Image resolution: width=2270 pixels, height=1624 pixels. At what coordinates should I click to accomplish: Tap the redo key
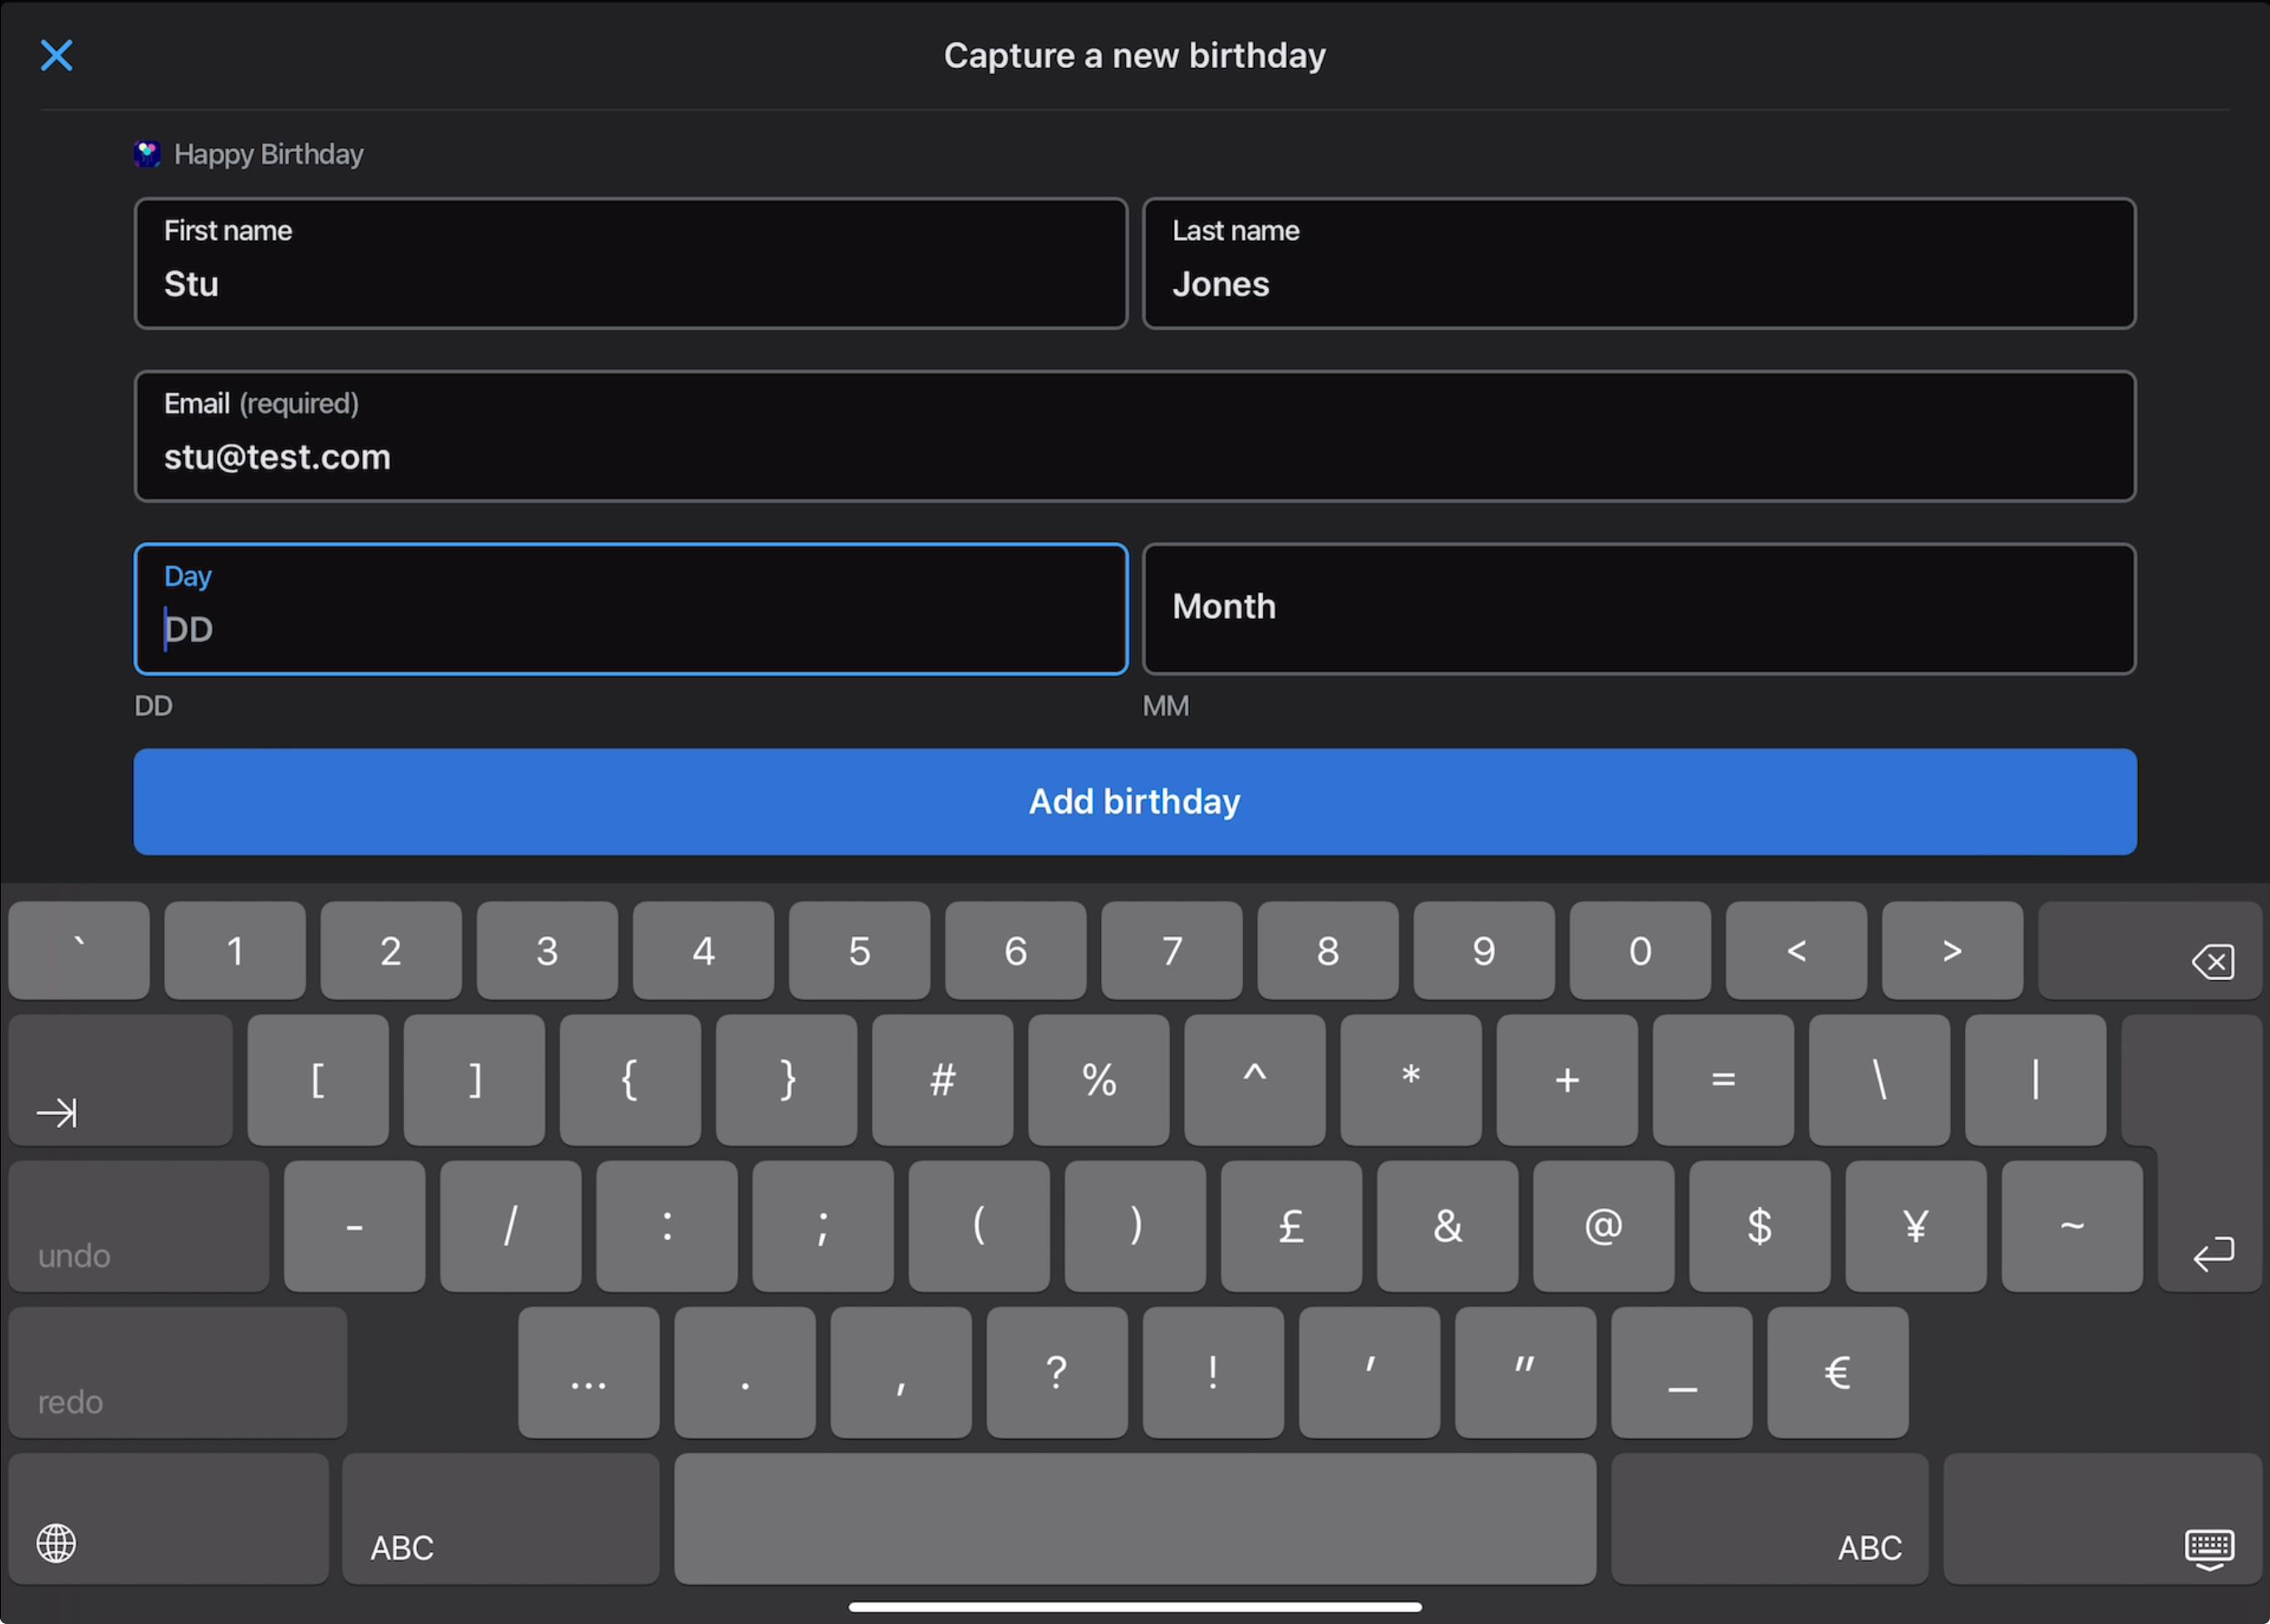(x=178, y=1373)
